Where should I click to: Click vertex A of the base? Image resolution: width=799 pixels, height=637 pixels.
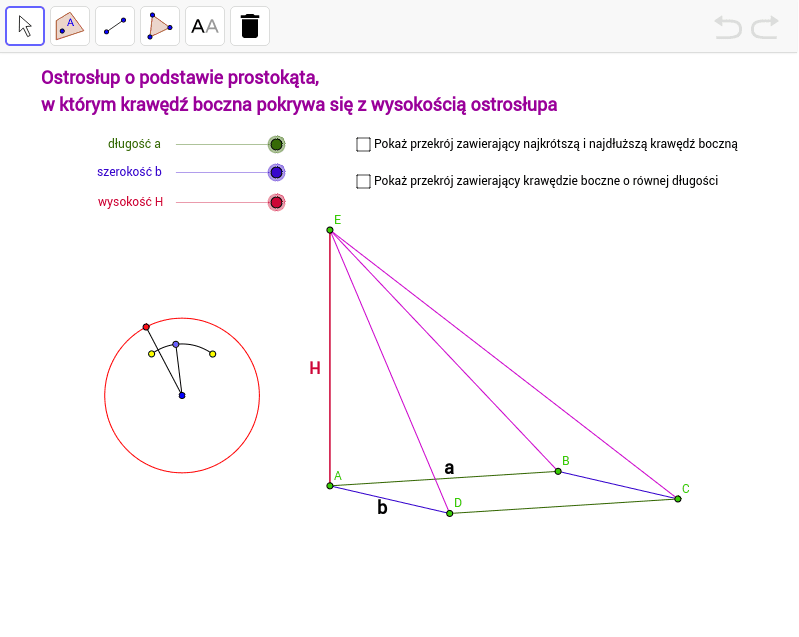(330, 486)
